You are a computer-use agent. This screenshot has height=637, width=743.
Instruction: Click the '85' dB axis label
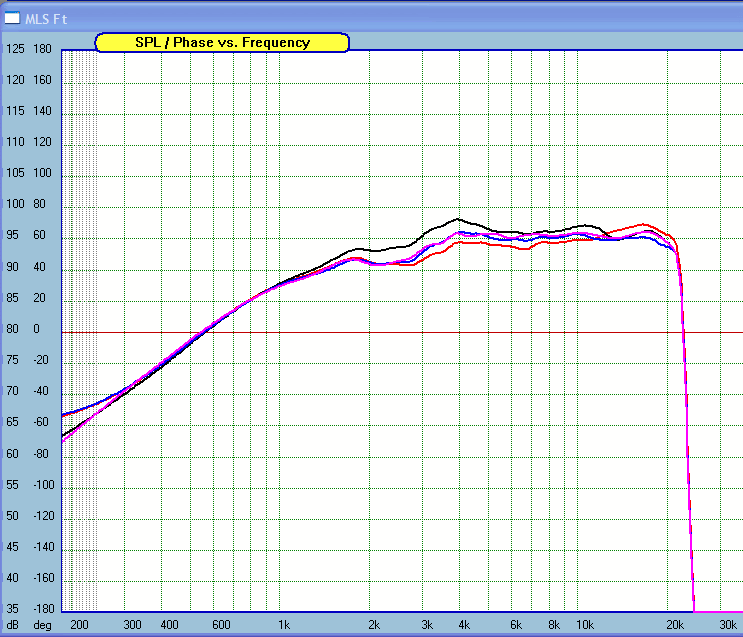pyautogui.click(x=12, y=298)
